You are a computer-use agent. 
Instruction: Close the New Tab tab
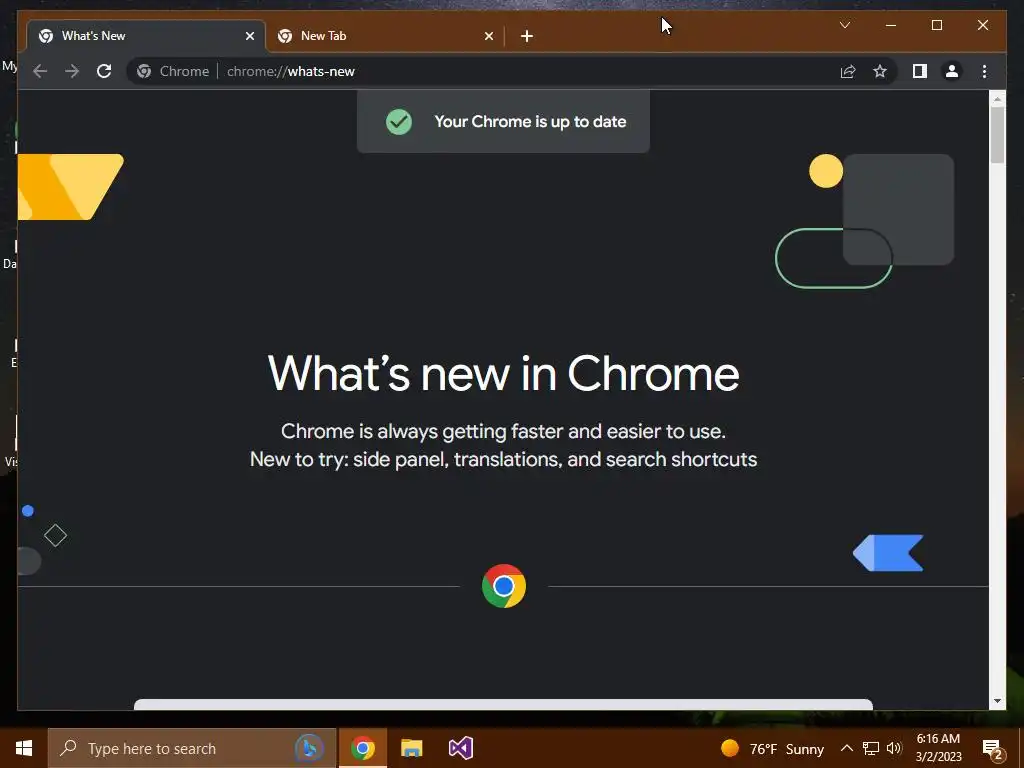488,36
